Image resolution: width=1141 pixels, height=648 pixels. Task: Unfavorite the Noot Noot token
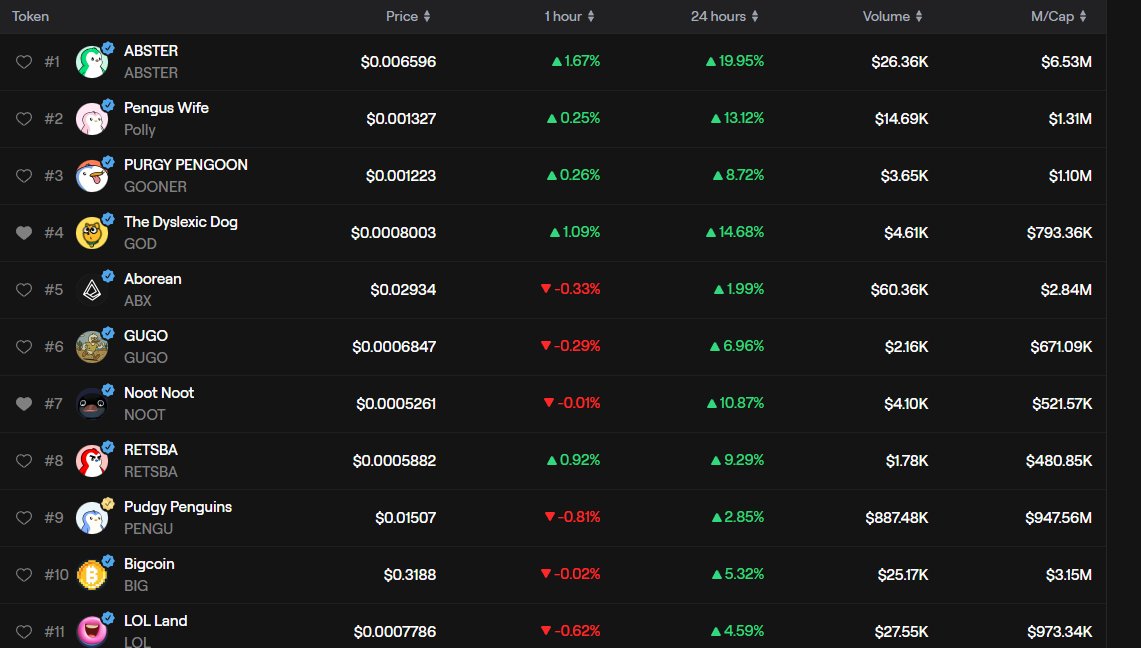click(x=23, y=404)
